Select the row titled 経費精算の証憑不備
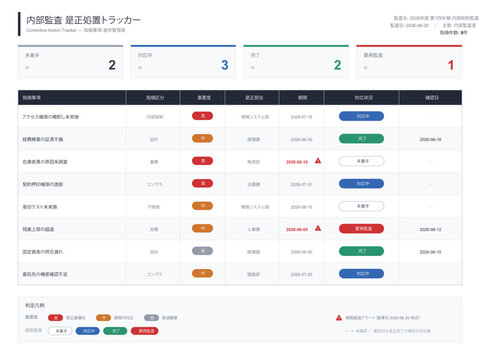The image size is (480, 360). [240, 139]
